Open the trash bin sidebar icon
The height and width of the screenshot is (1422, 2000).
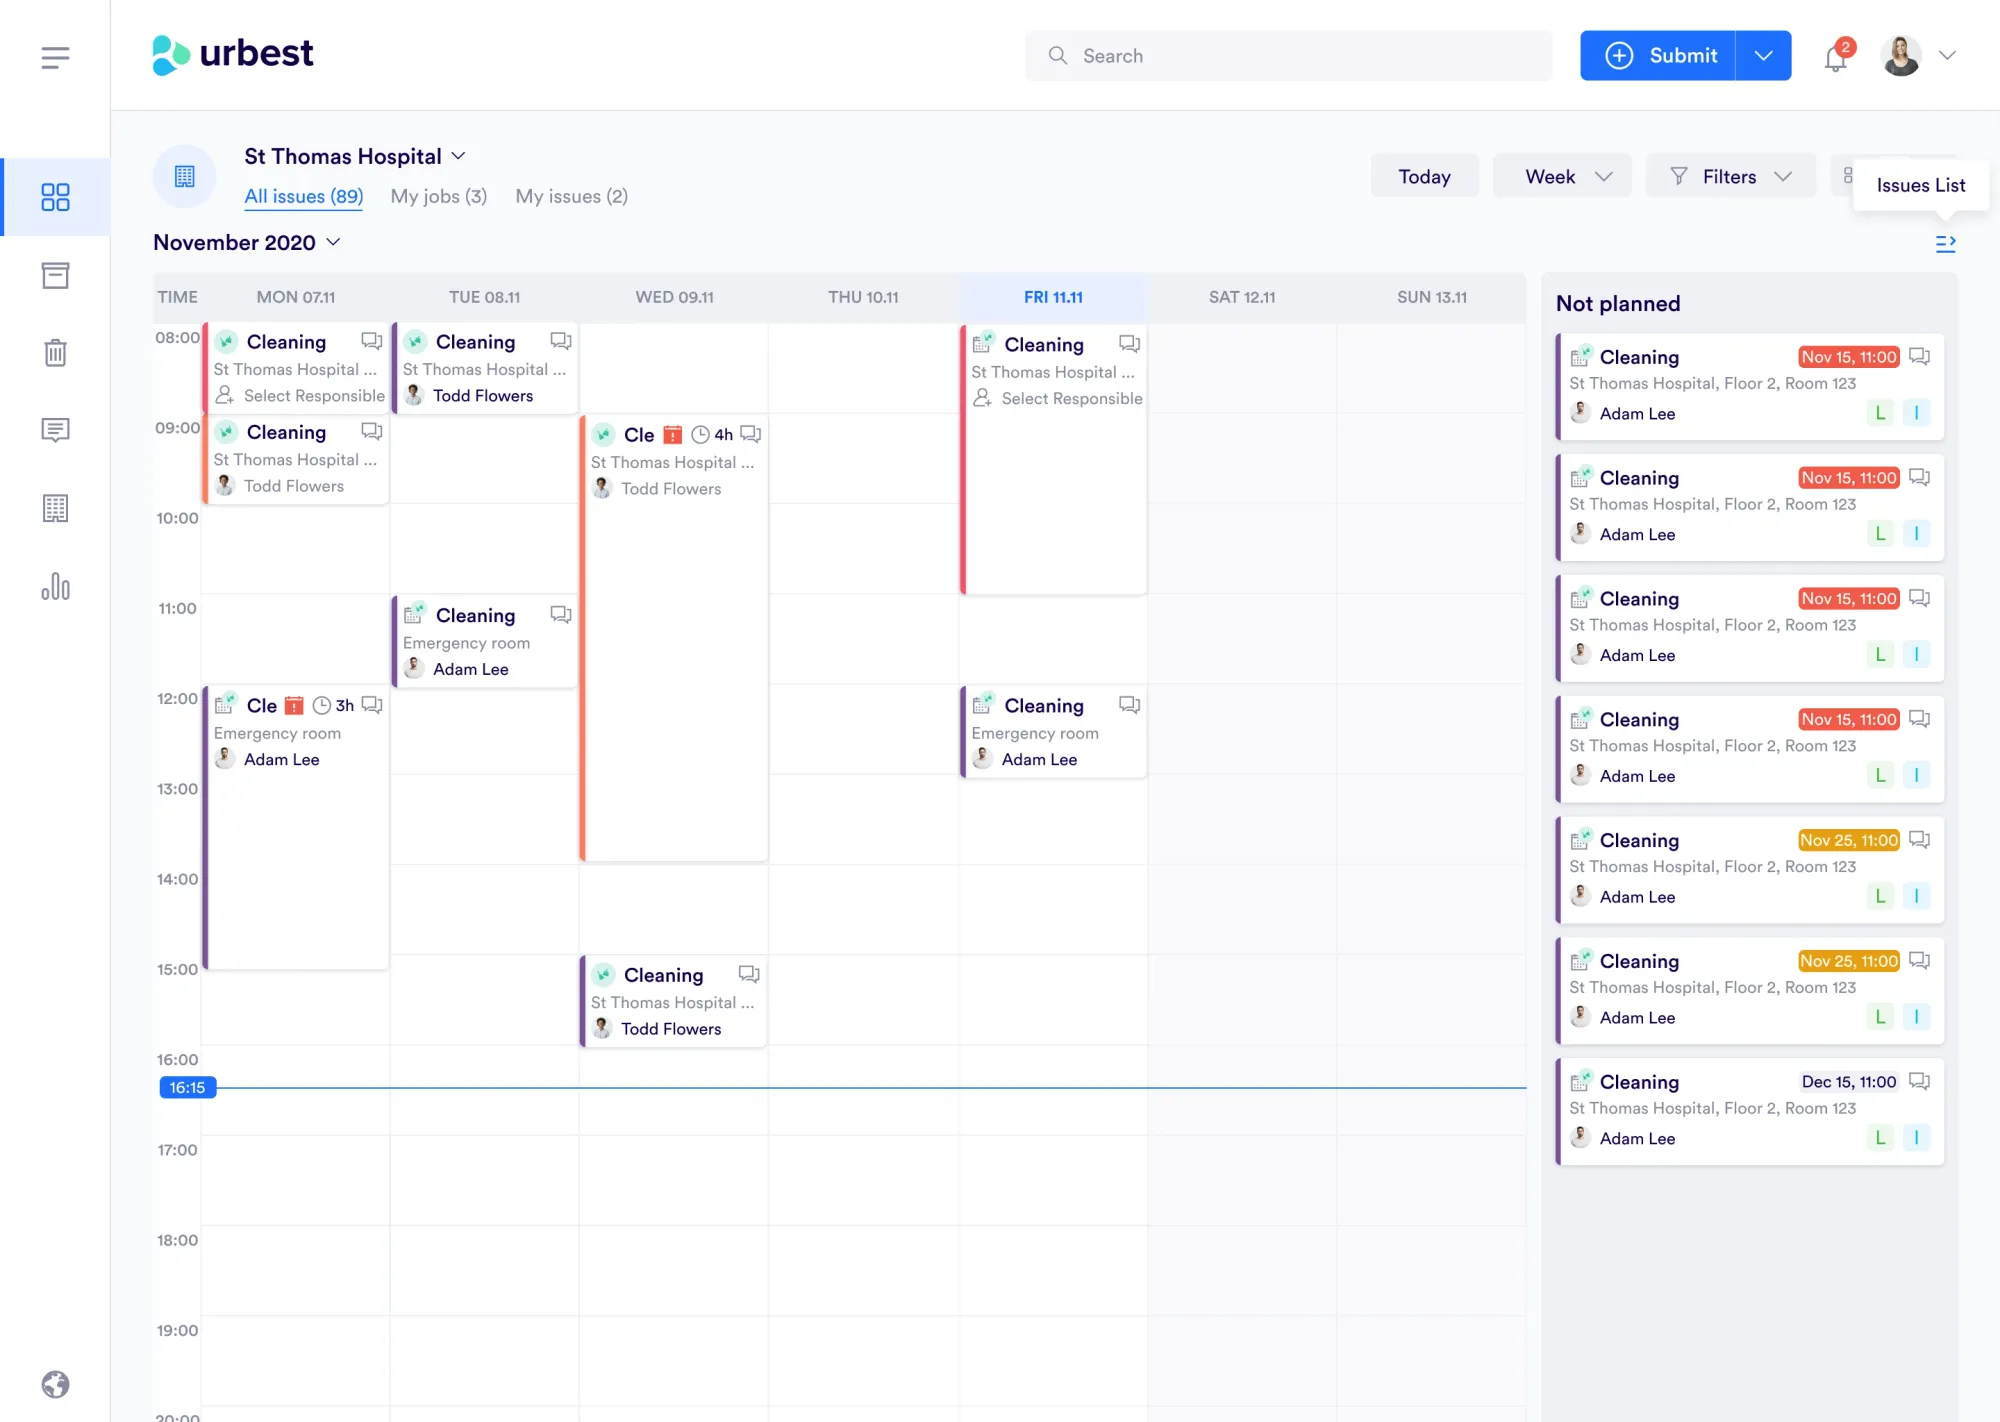pos(55,353)
